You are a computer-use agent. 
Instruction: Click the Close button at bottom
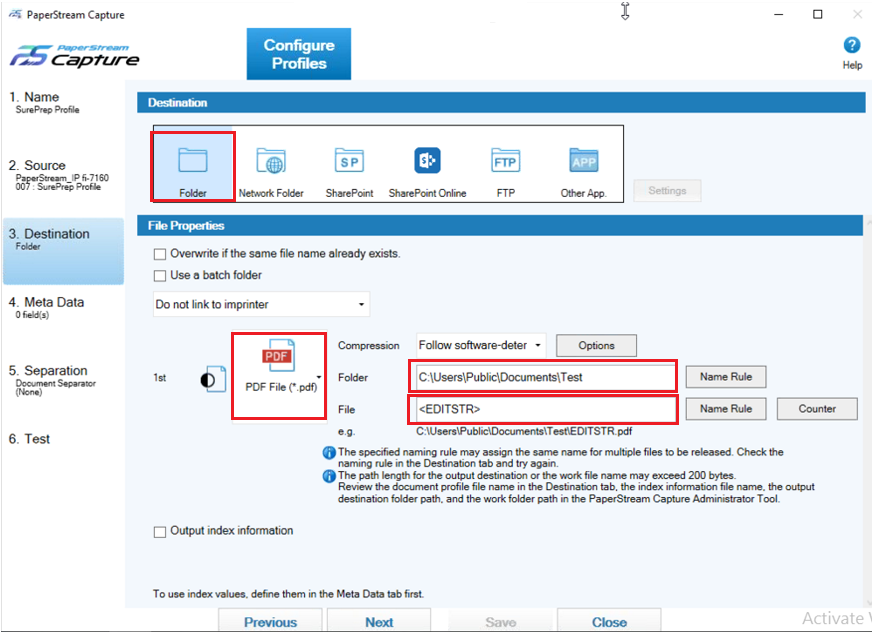[609, 622]
